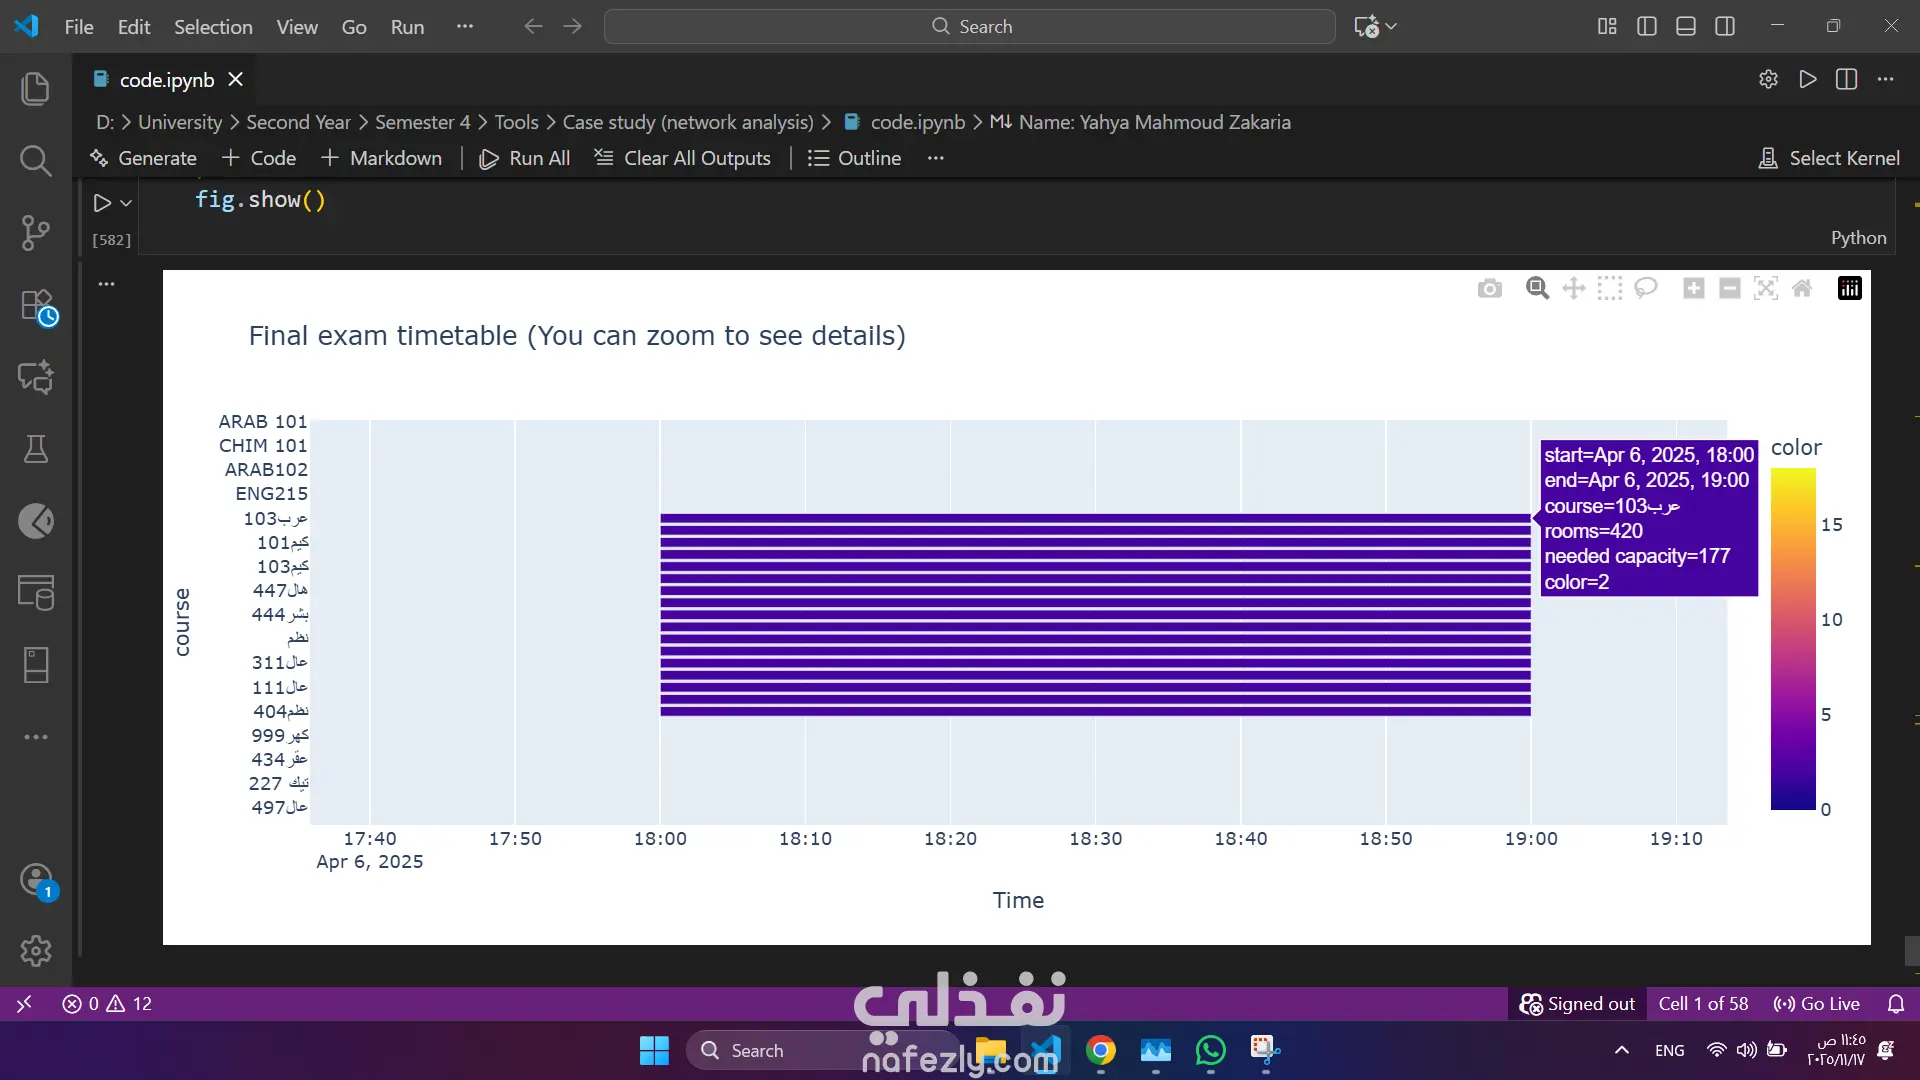Download plot as PNG camera icon

(x=1489, y=289)
